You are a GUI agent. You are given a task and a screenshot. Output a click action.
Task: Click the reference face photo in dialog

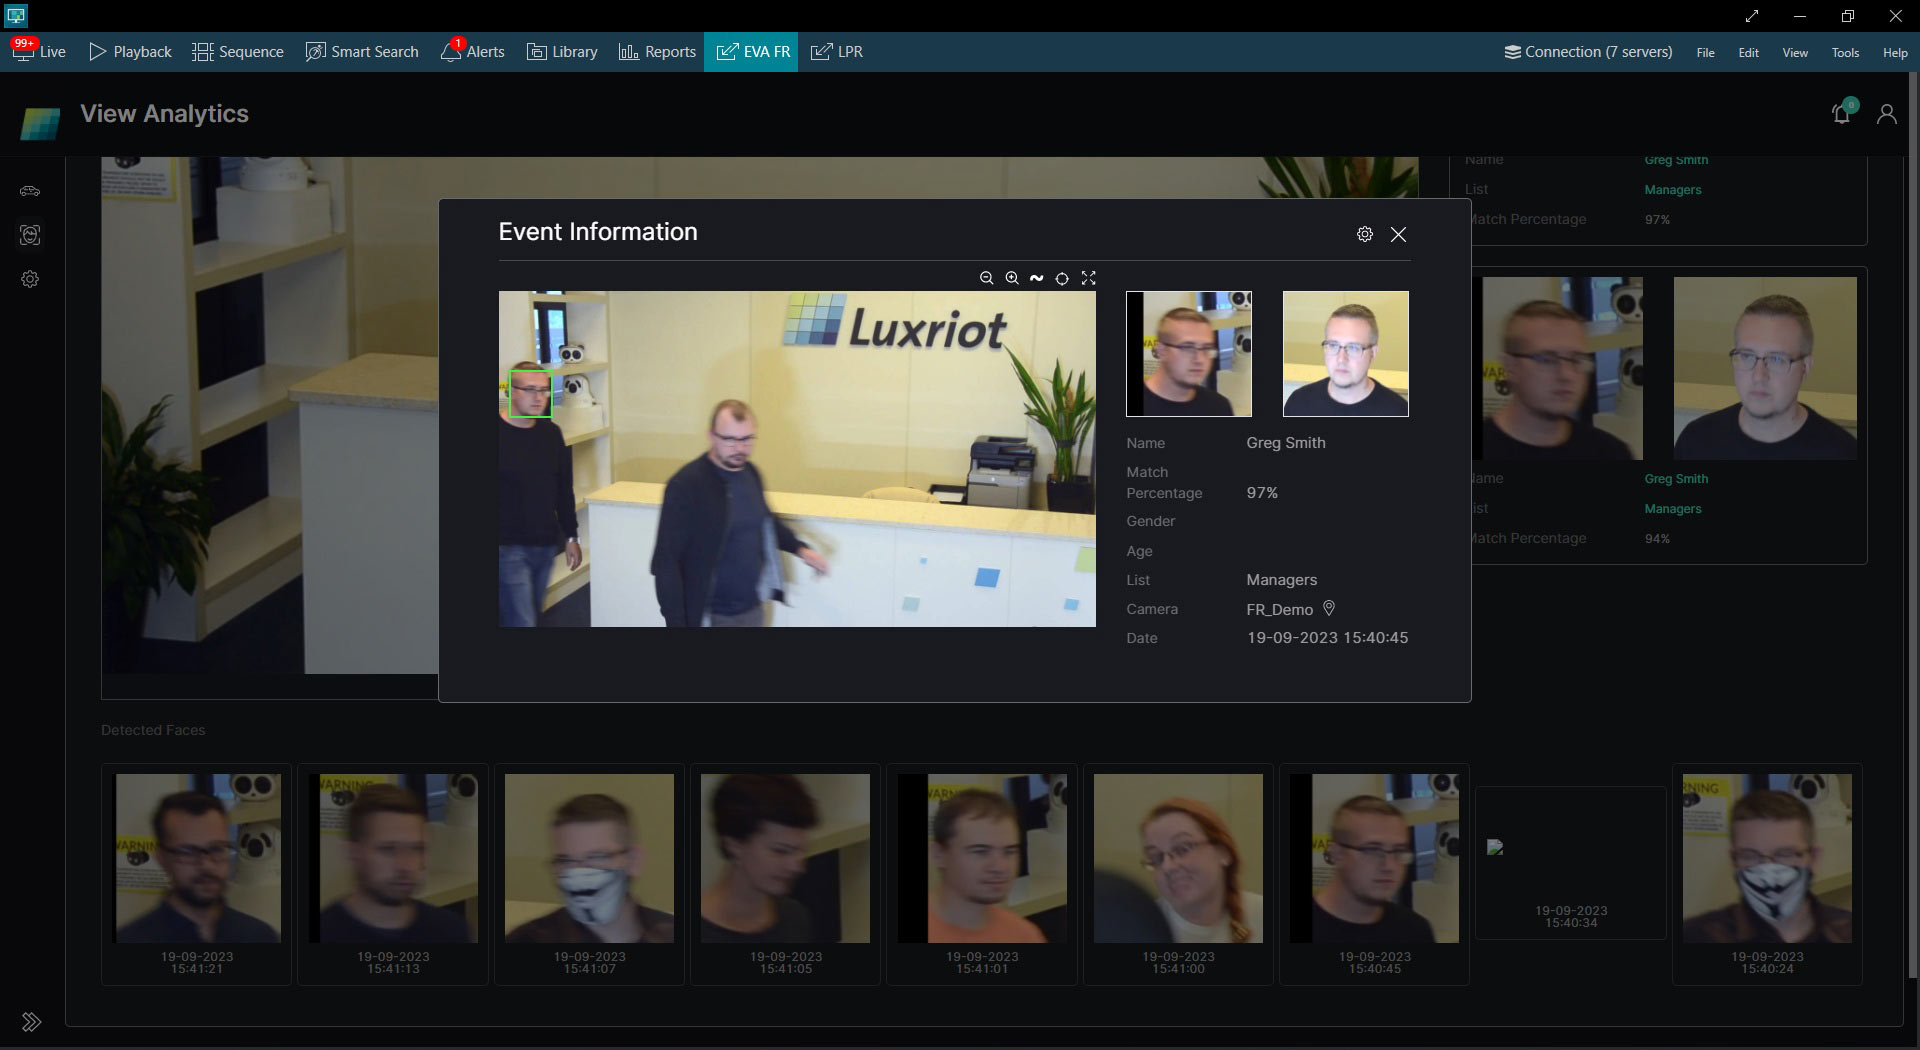coord(1346,354)
